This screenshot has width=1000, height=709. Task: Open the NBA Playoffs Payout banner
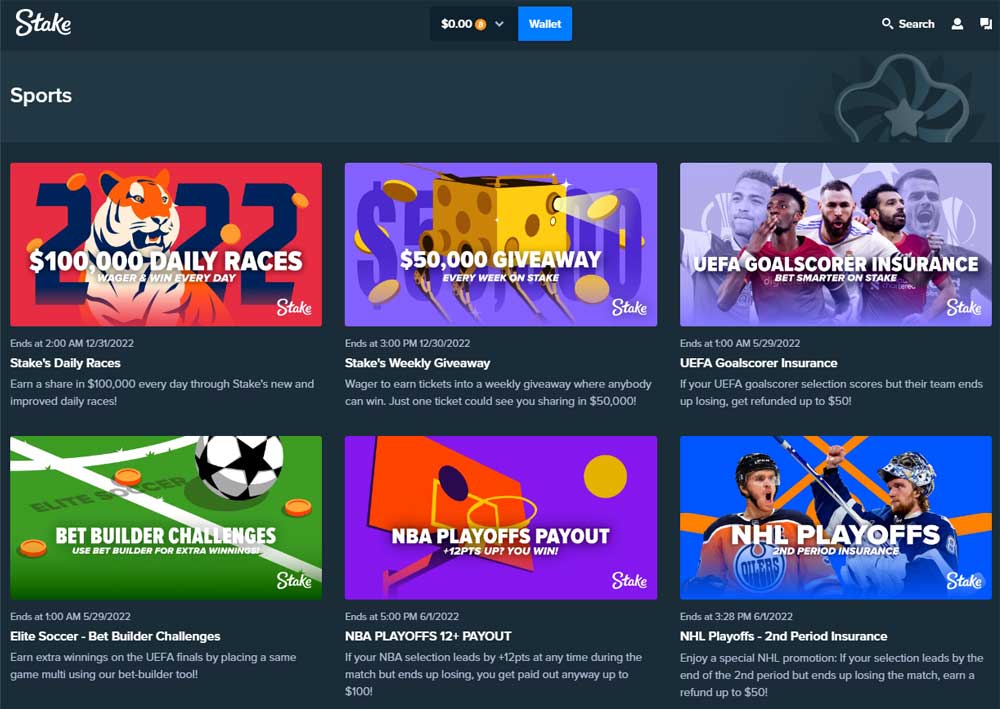point(501,518)
